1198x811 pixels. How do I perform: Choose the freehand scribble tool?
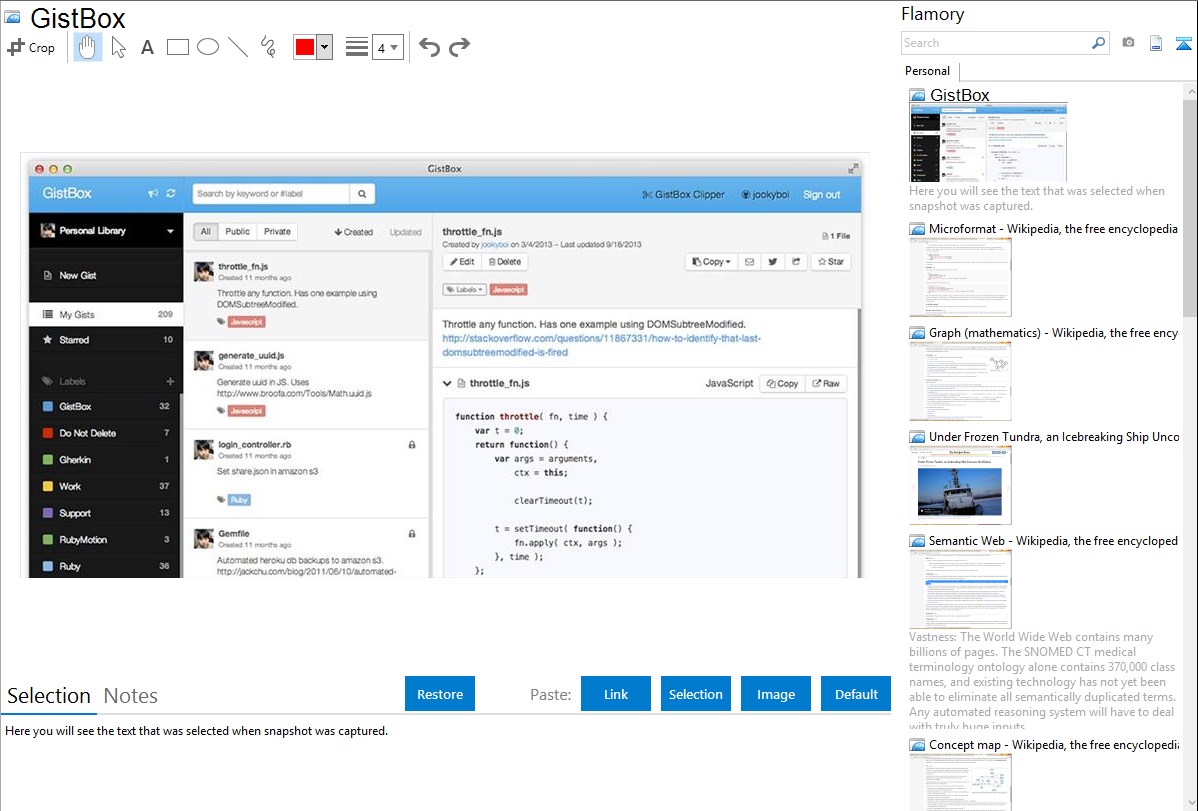tap(268, 47)
